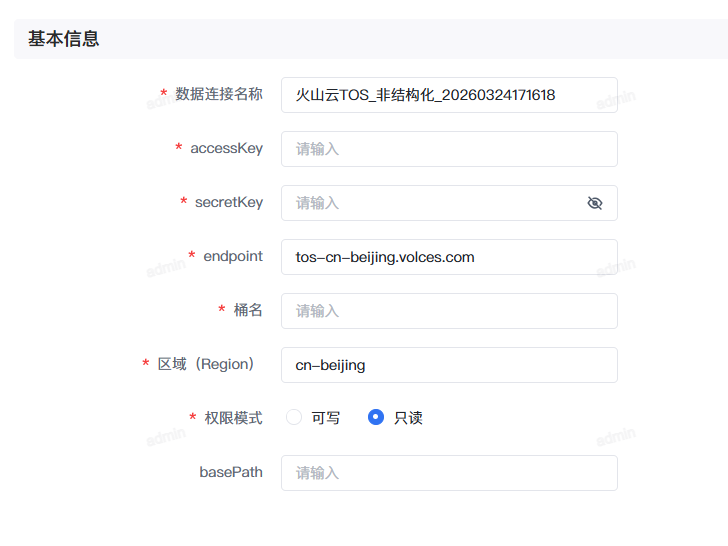Viewport: 728px width, 546px height.
Task: Click the basePath field label
Action: tap(231, 471)
